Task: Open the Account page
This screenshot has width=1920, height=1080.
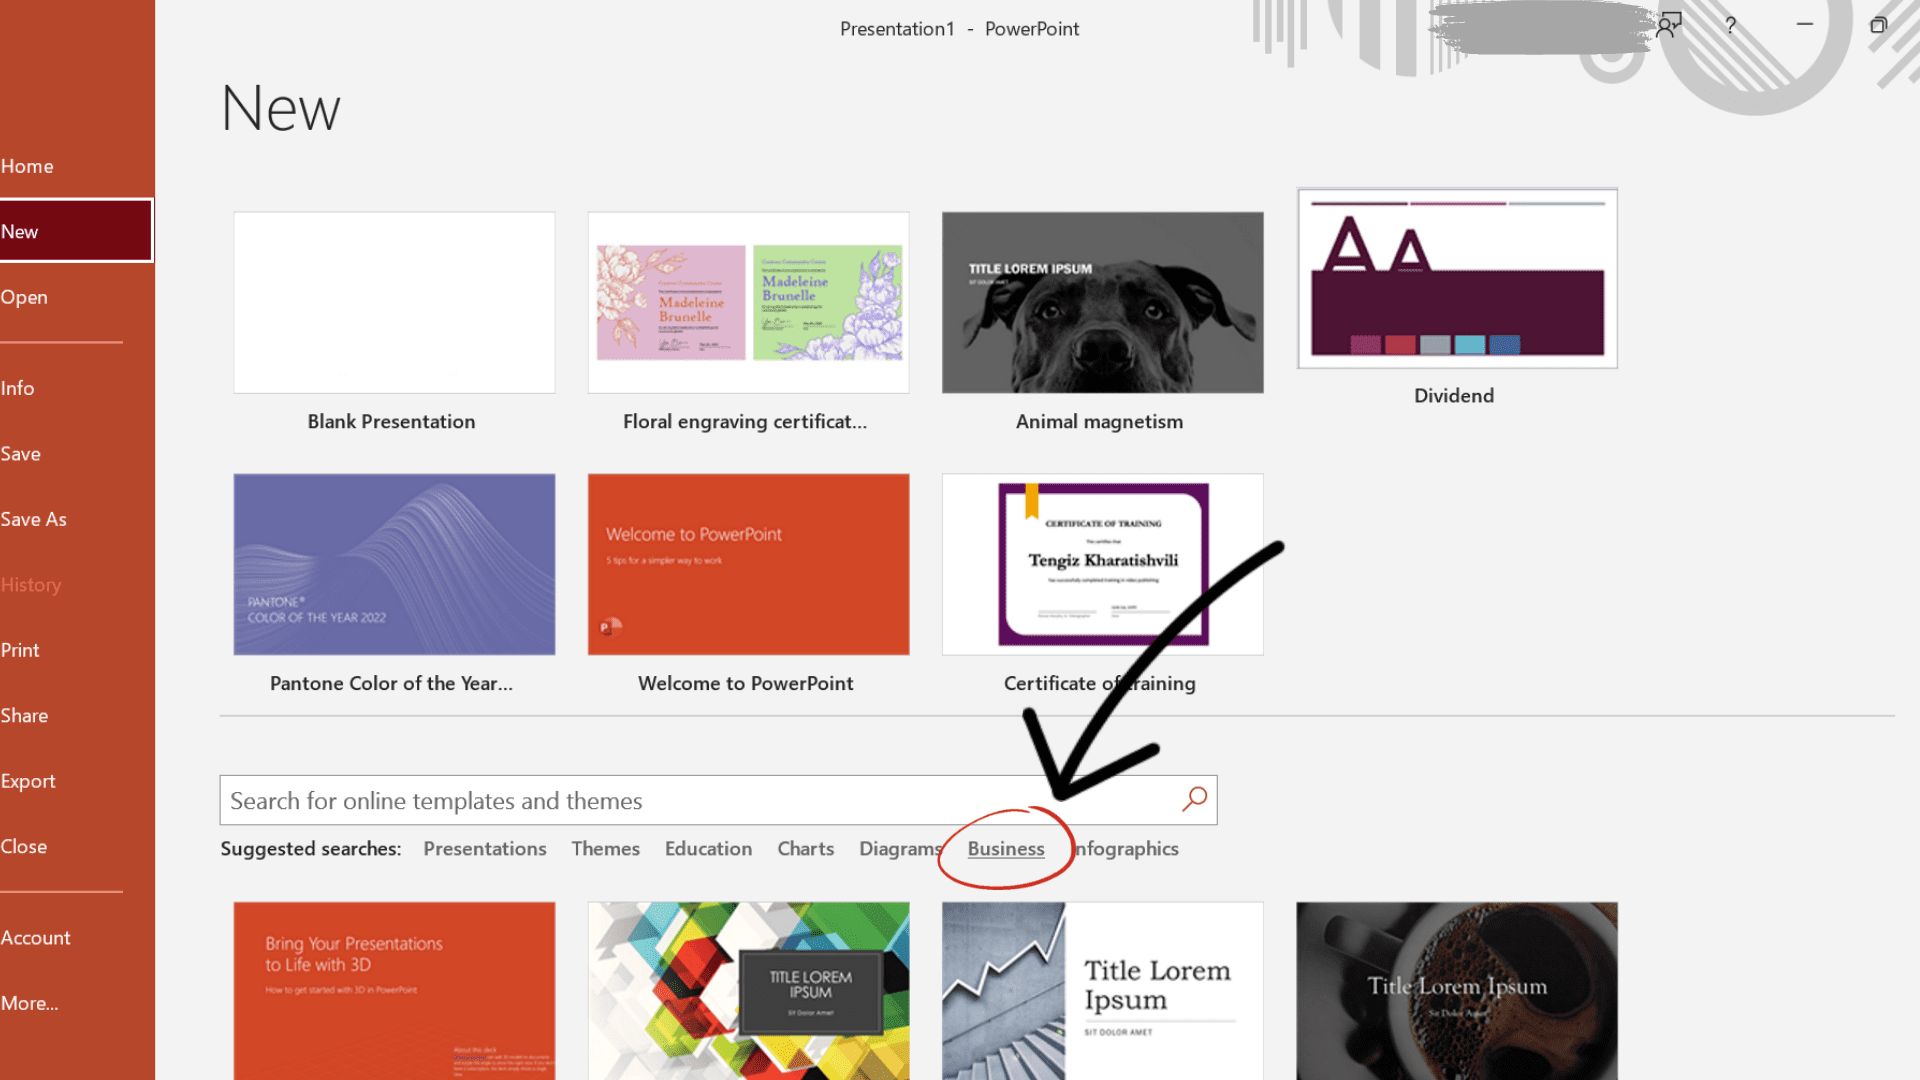Action: click(35, 938)
